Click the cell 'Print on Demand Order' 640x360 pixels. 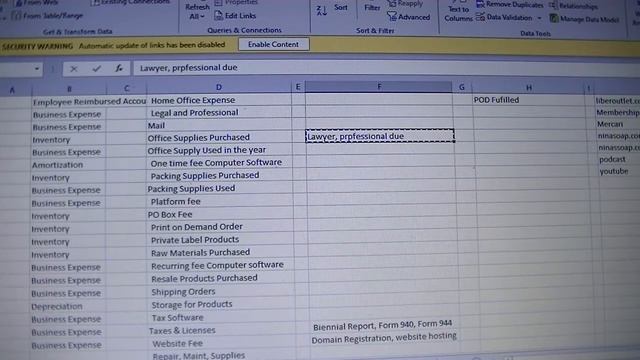197,227
